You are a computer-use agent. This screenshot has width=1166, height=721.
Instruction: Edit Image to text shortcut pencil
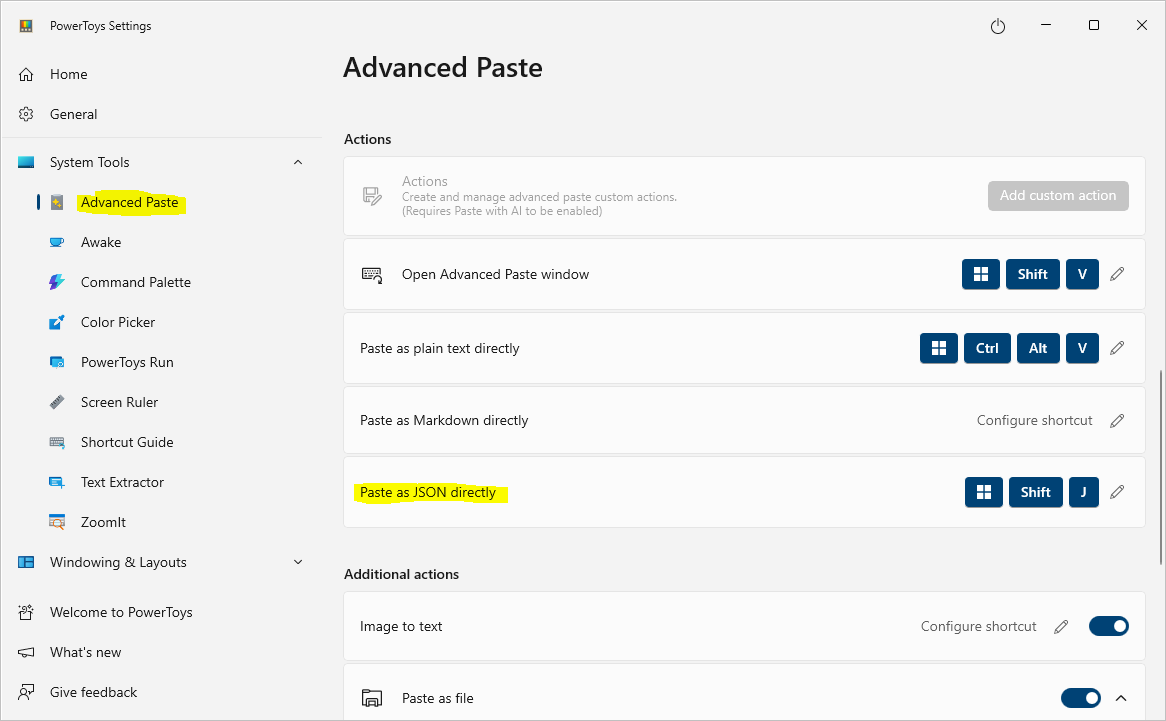tap(1061, 627)
